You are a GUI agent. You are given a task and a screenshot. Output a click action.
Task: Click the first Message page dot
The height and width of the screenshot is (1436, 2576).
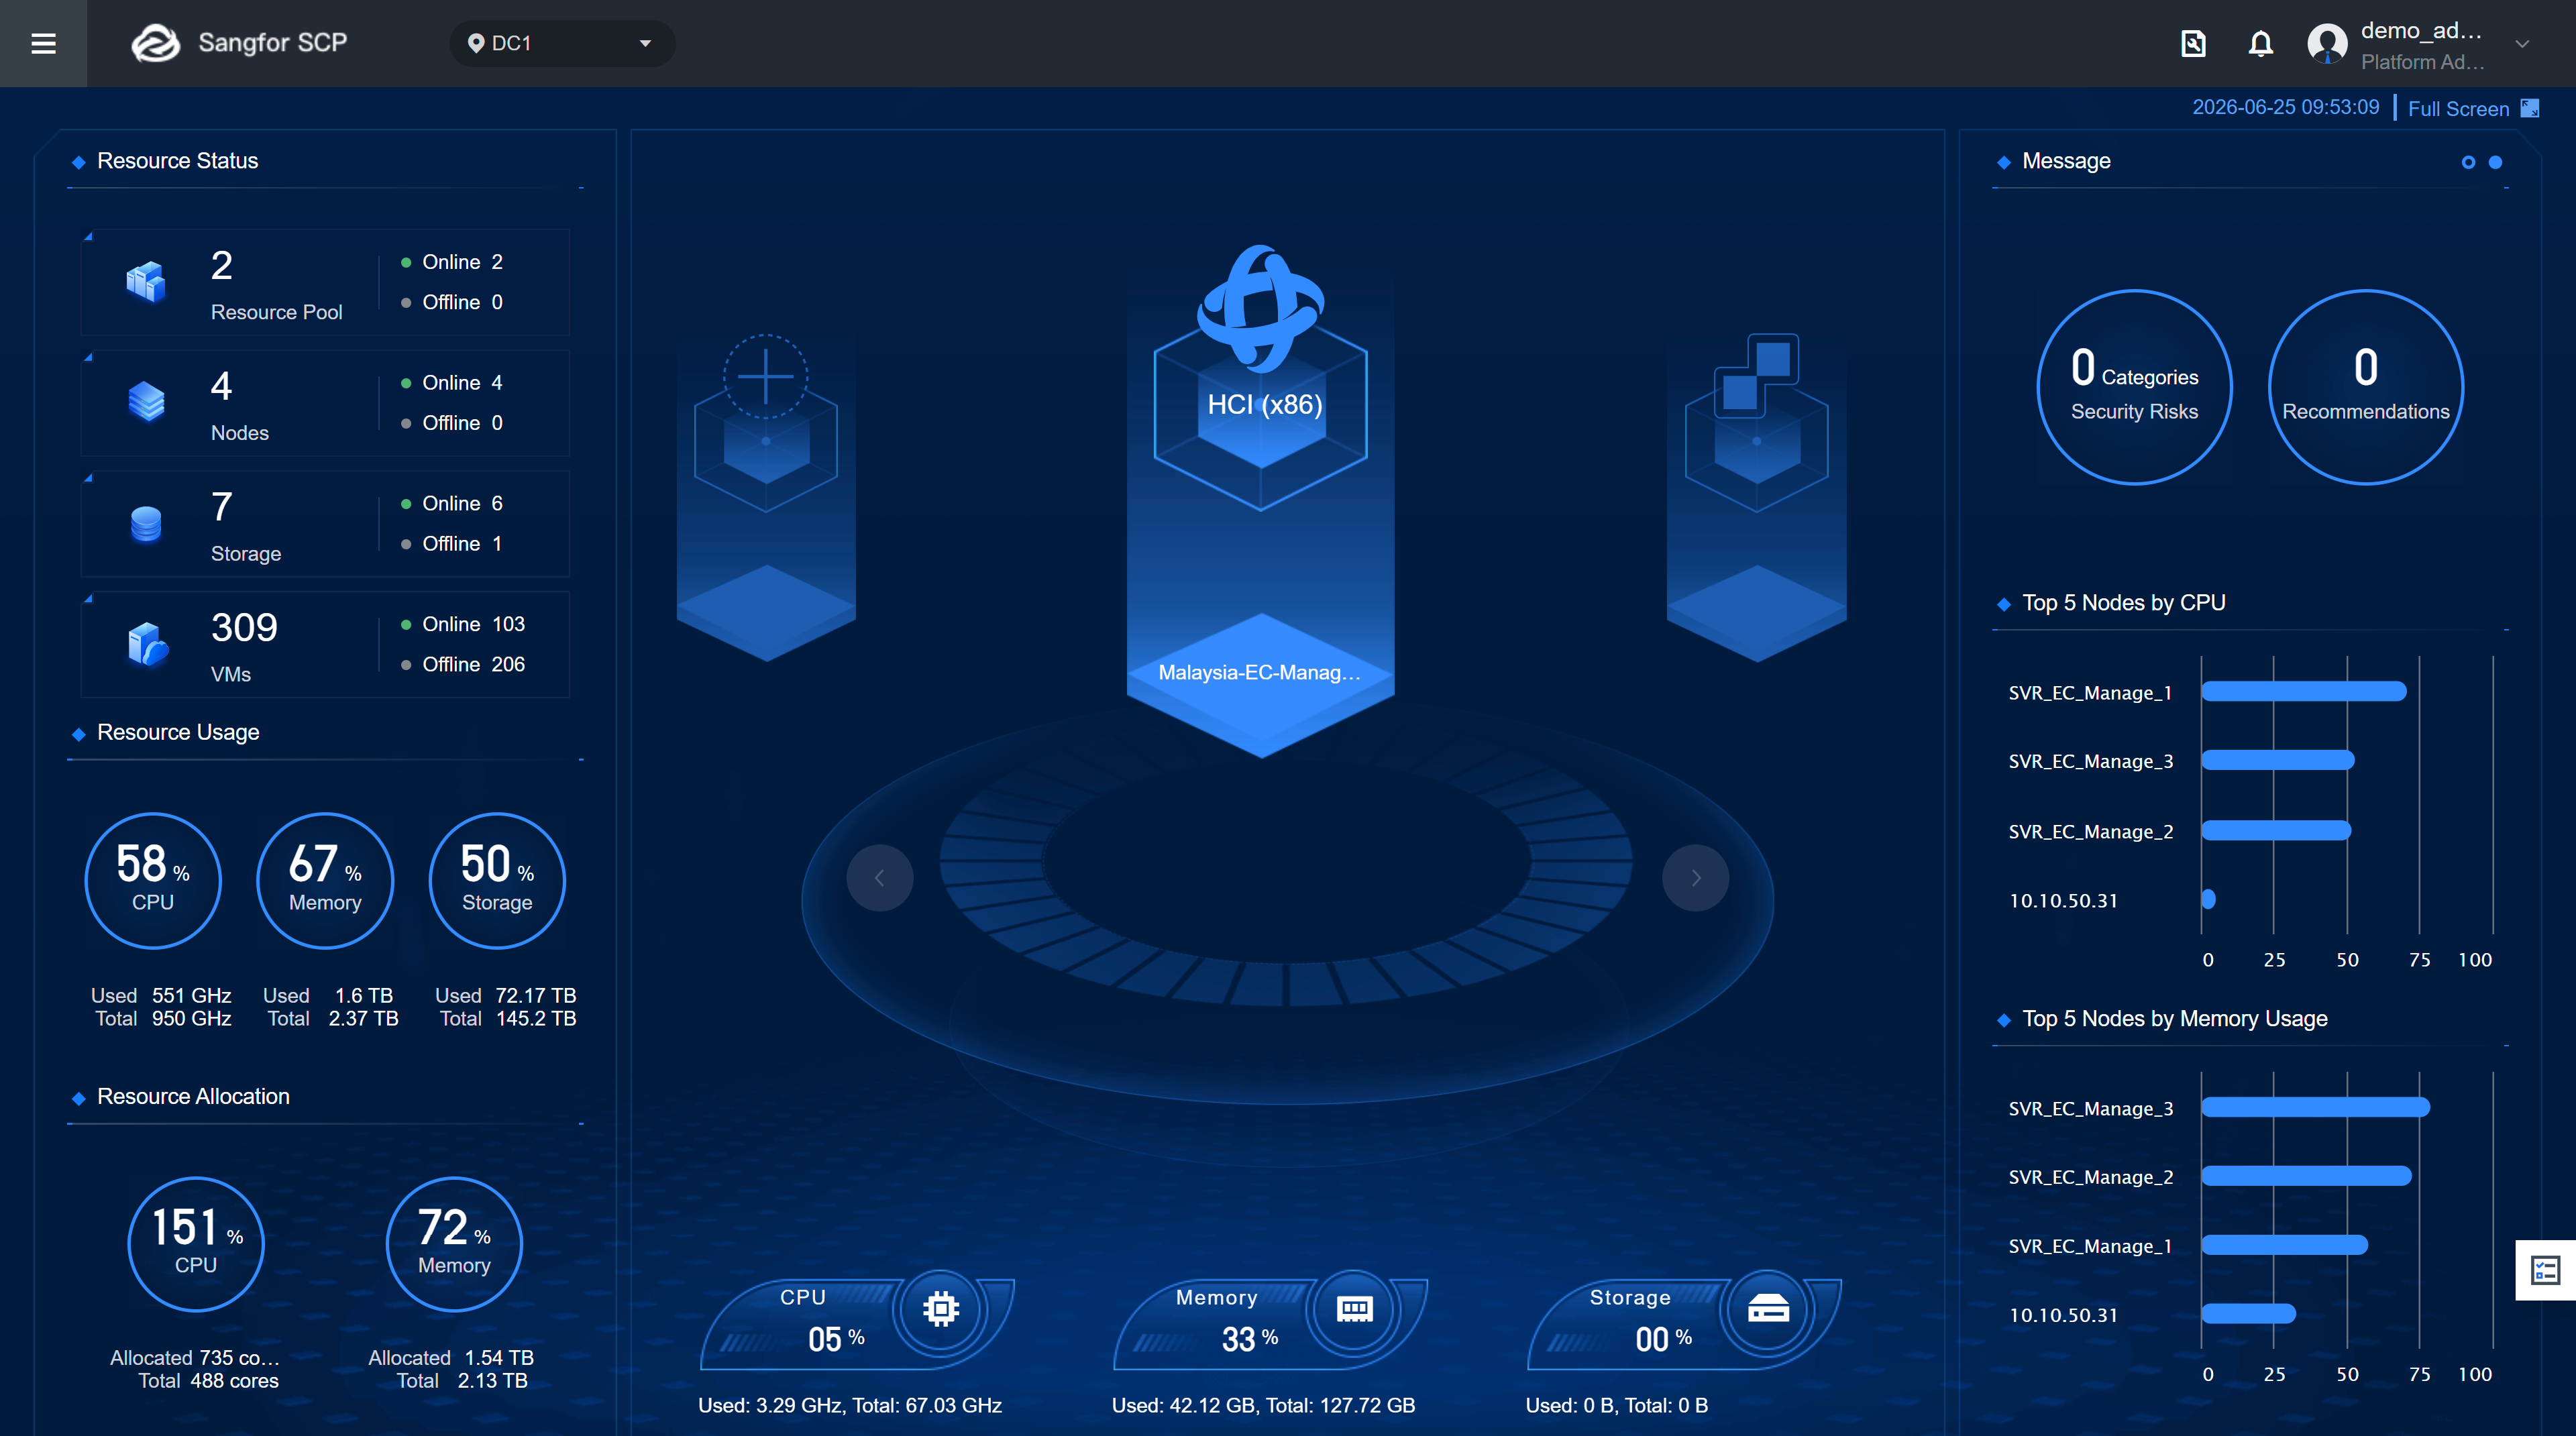tap(2468, 162)
